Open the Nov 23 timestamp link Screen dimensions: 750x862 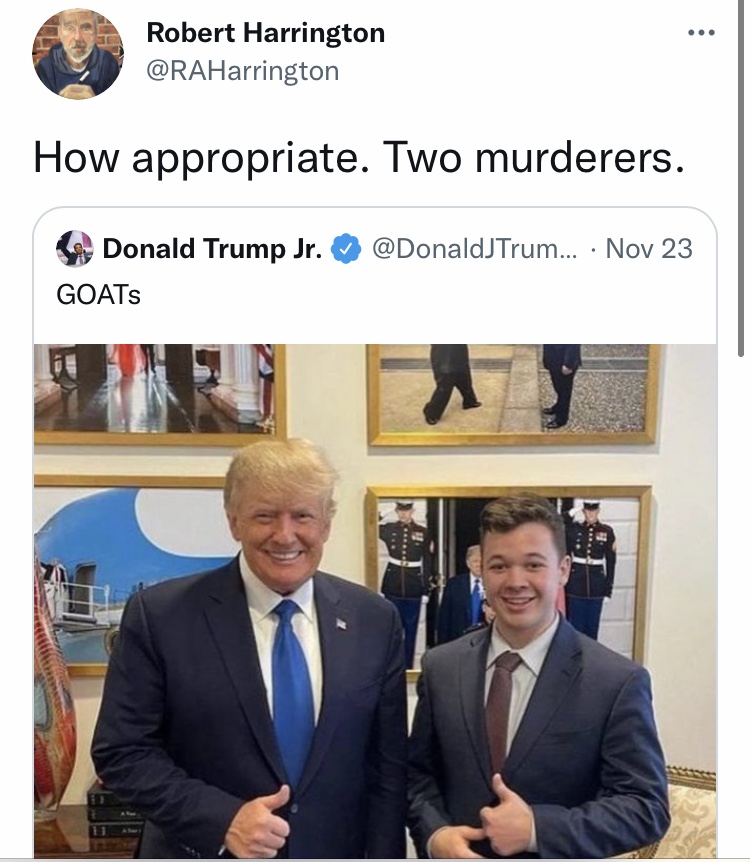coord(649,248)
